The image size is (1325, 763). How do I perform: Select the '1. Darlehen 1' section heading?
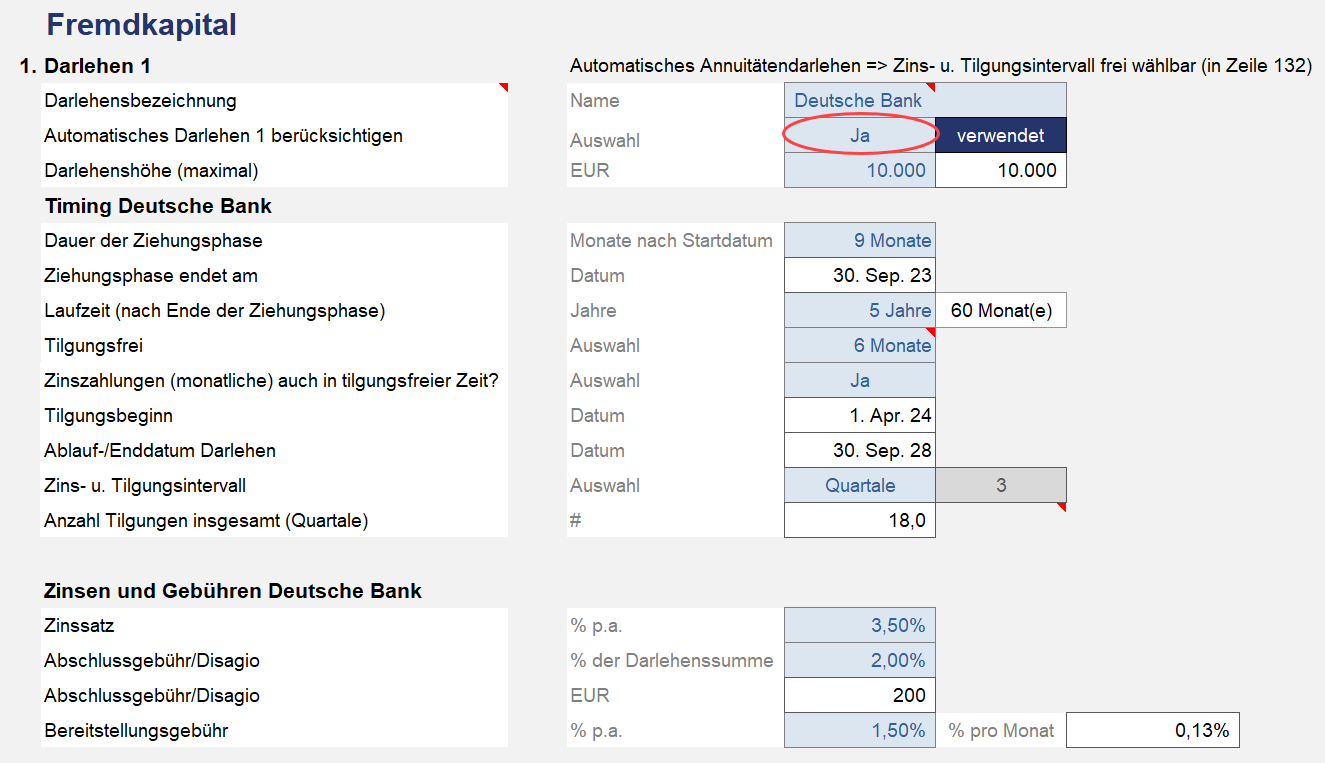pyautogui.click(x=85, y=66)
